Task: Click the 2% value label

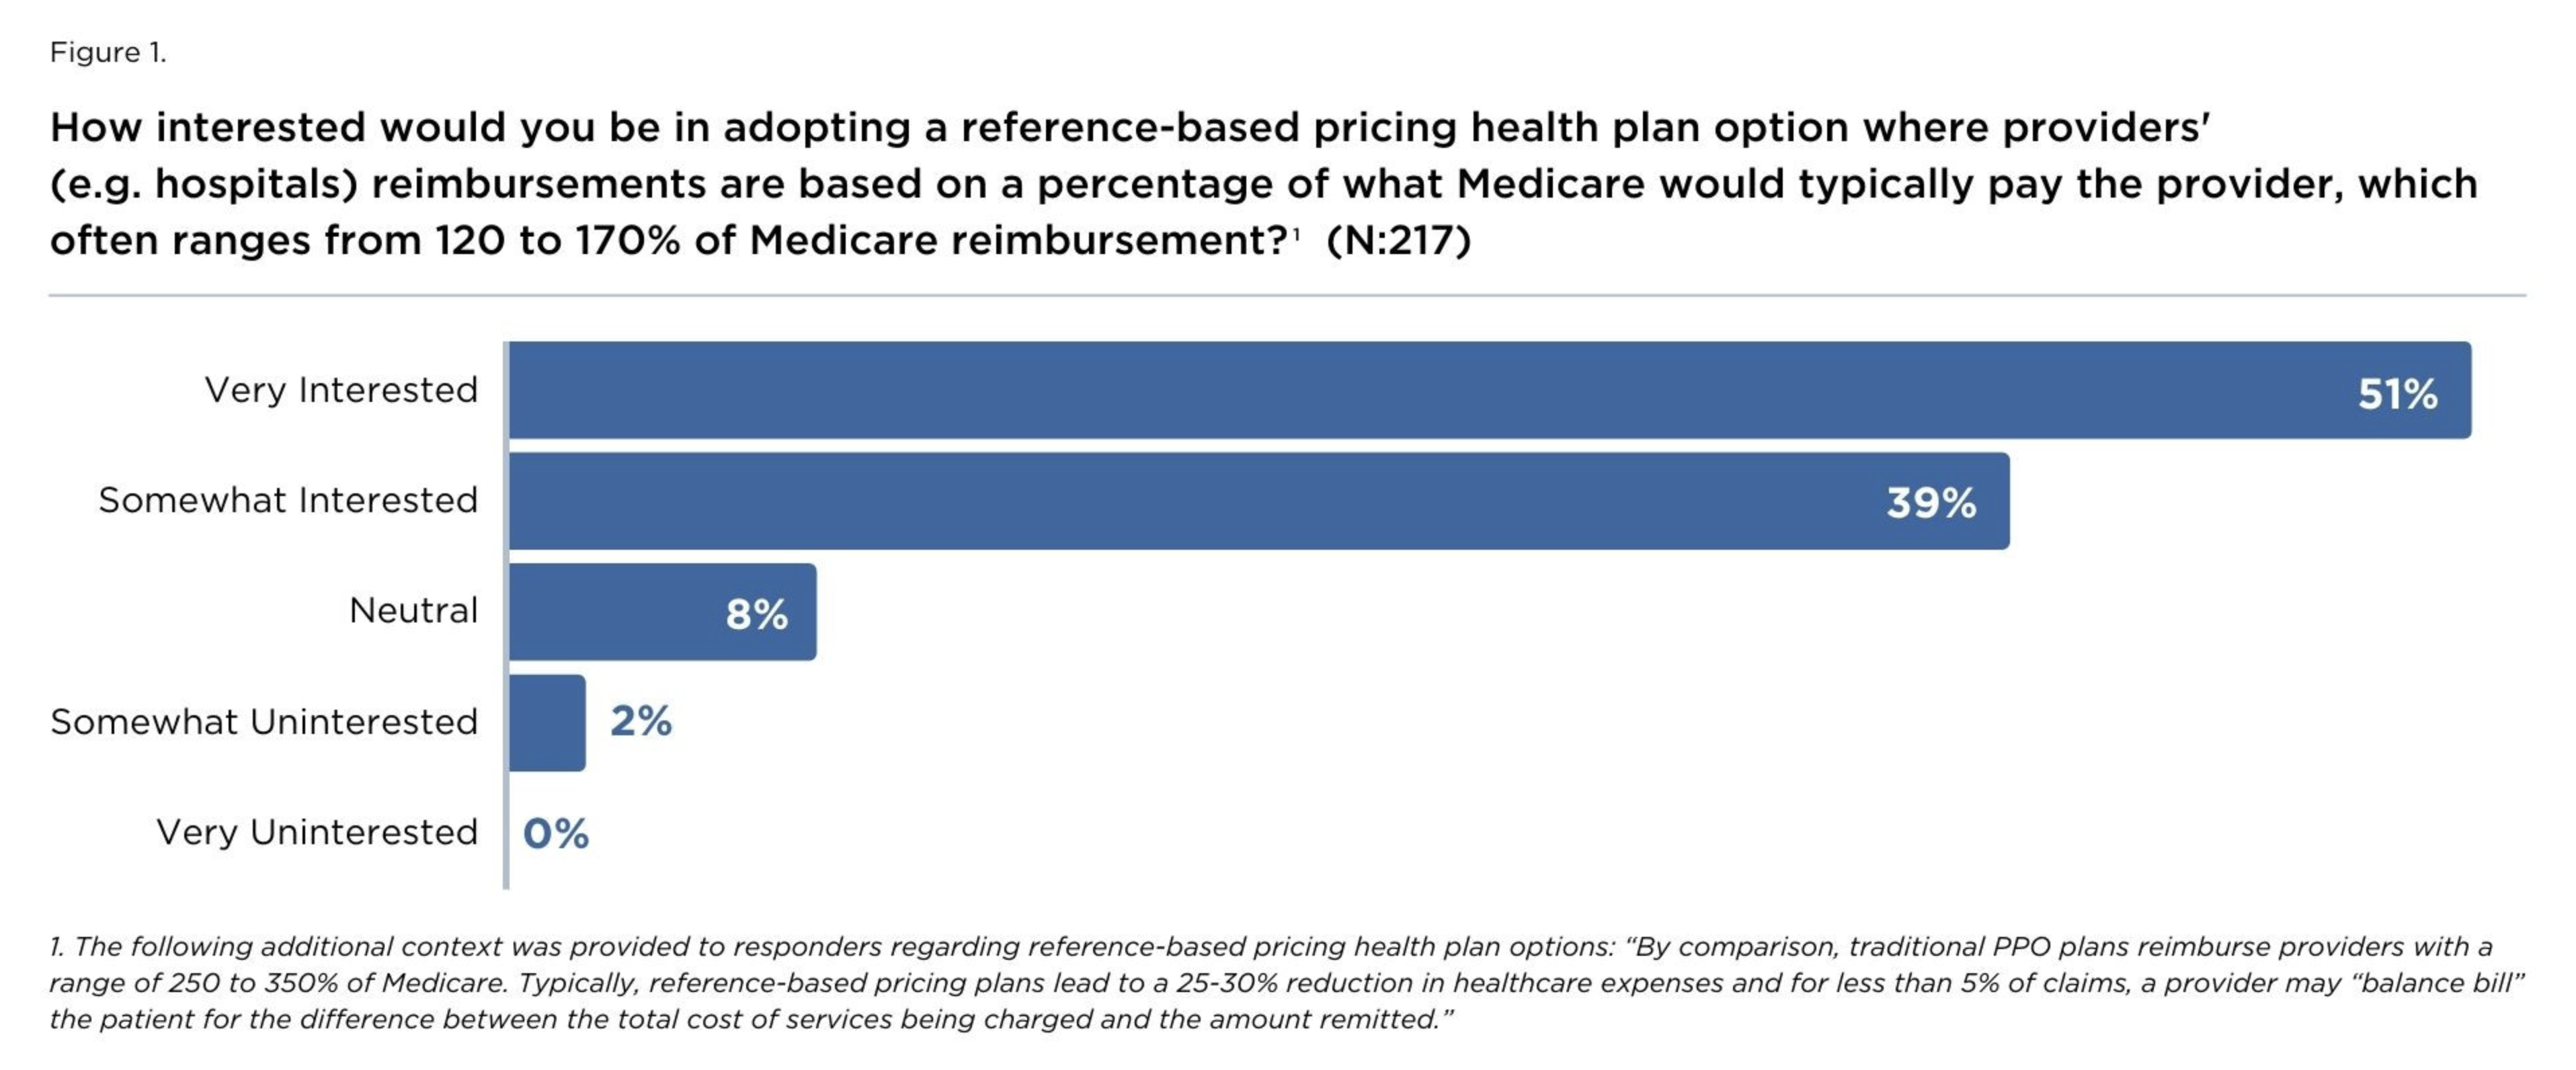Action: [641, 721]
